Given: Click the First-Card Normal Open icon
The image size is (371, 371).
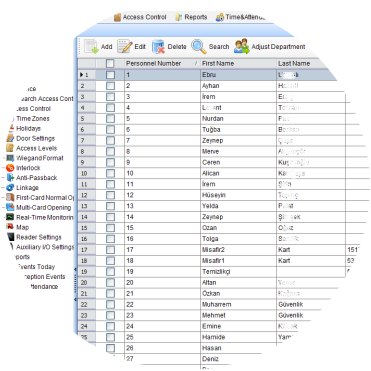Looking at the screenshot, I should point(10,197).
